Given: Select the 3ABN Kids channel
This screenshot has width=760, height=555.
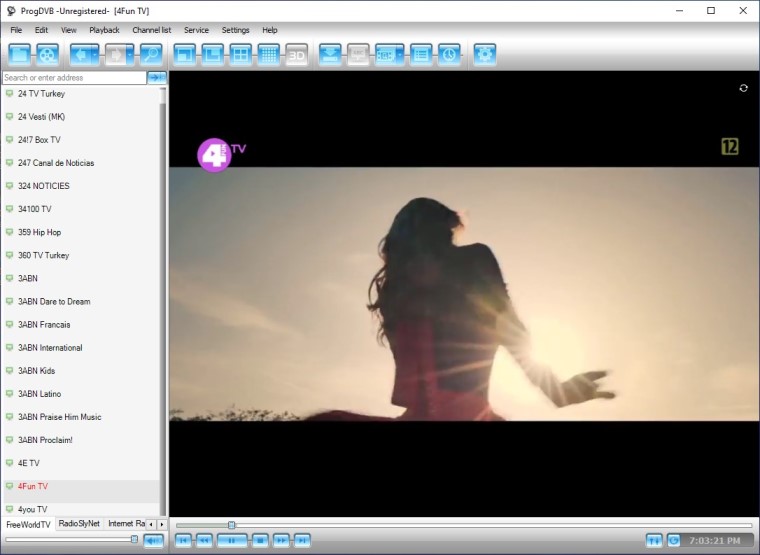Looking at the screenshot, I should (x=36, y=371).
